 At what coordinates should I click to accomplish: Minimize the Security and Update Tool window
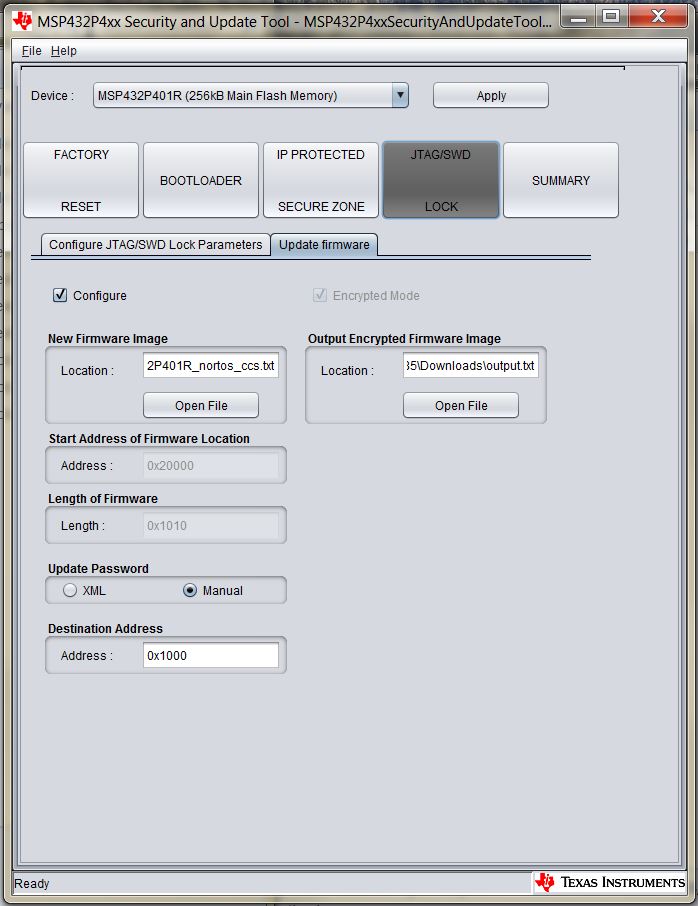578,17
